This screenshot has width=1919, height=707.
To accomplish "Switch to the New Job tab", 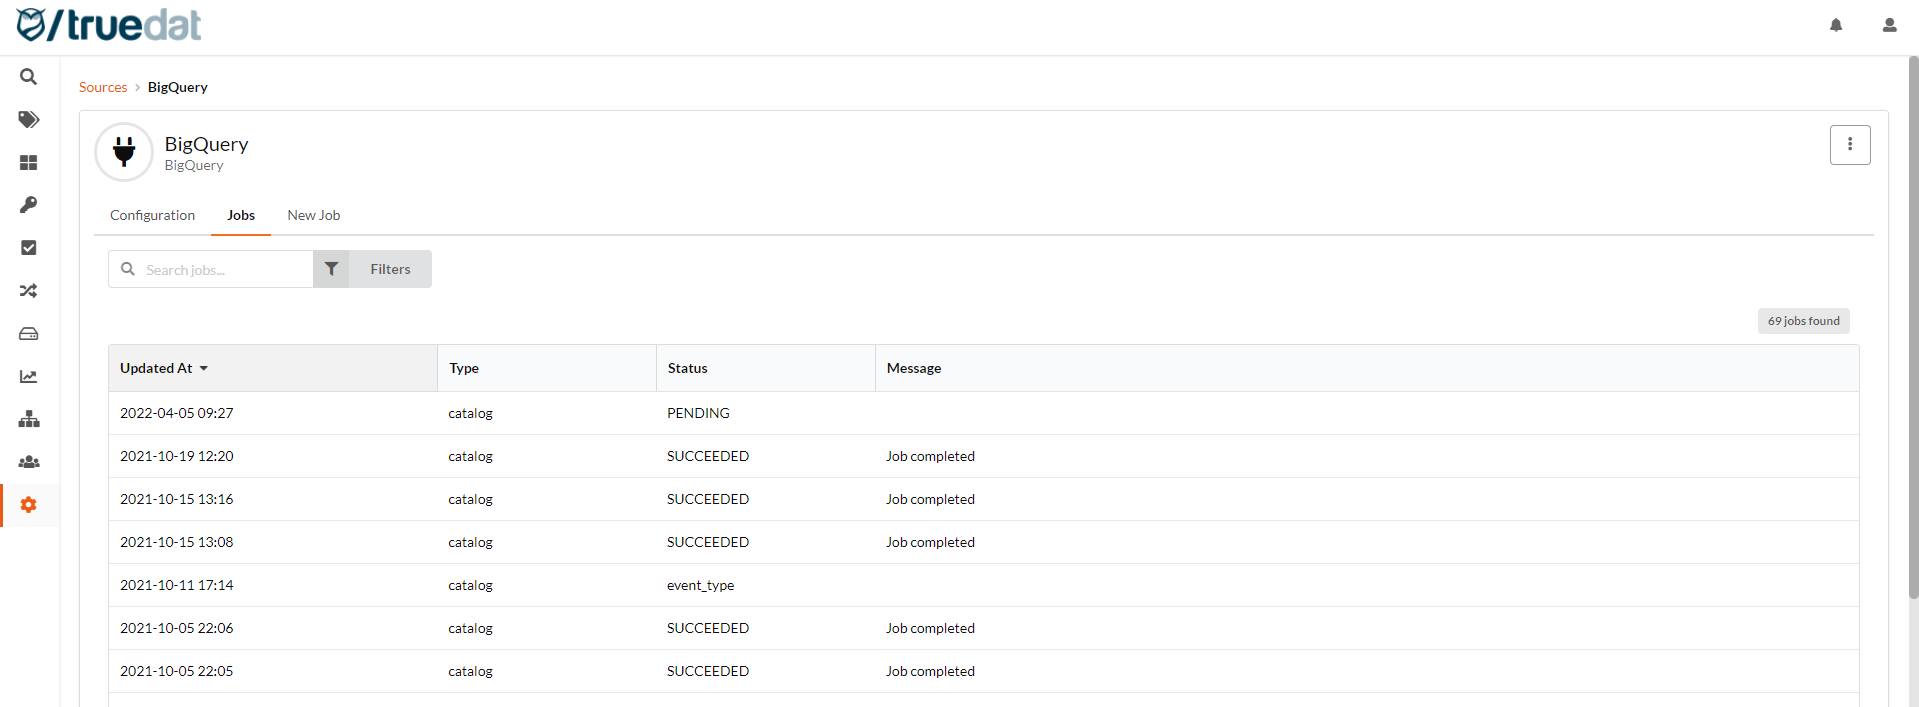I will pos(313,215).
